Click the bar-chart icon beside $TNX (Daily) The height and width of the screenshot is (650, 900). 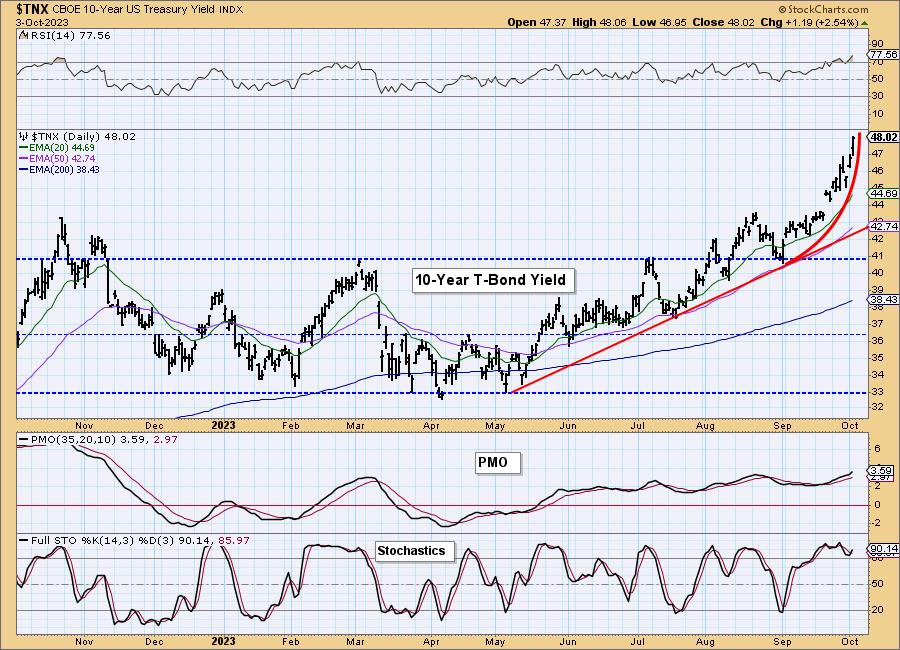click(x=24, y=136)
